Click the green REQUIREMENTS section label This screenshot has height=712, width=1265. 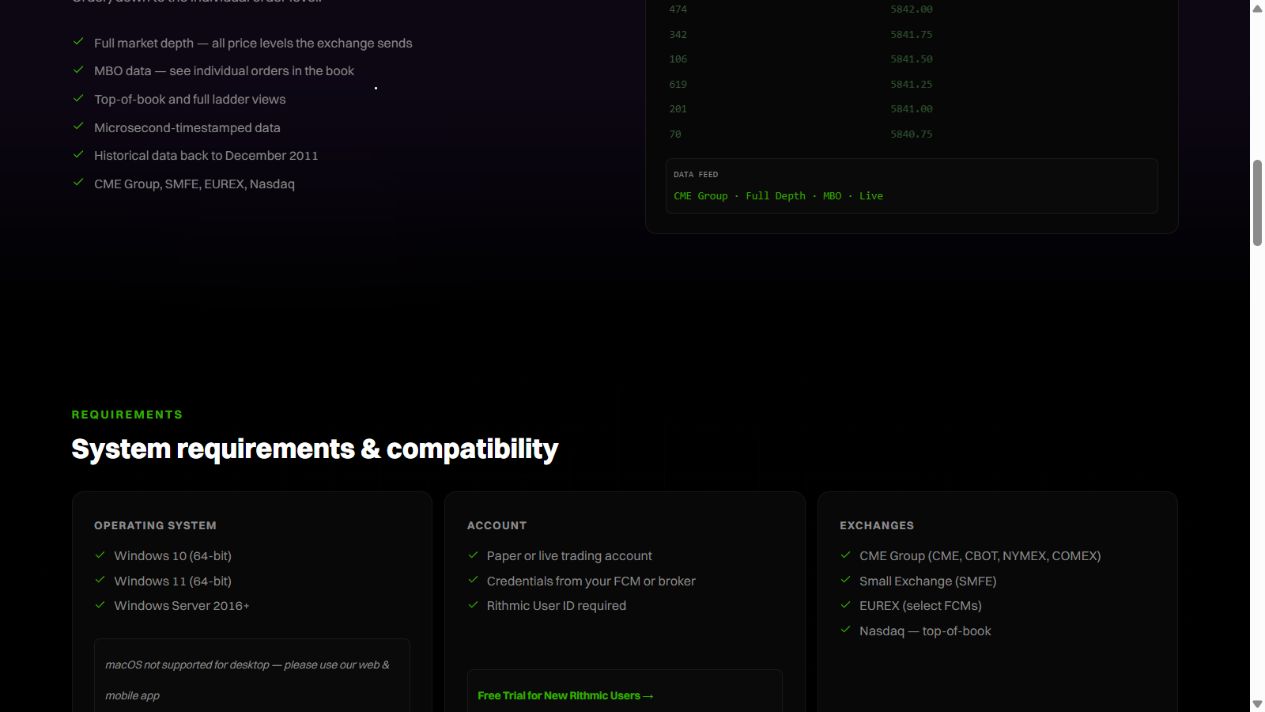pos(127,414)
